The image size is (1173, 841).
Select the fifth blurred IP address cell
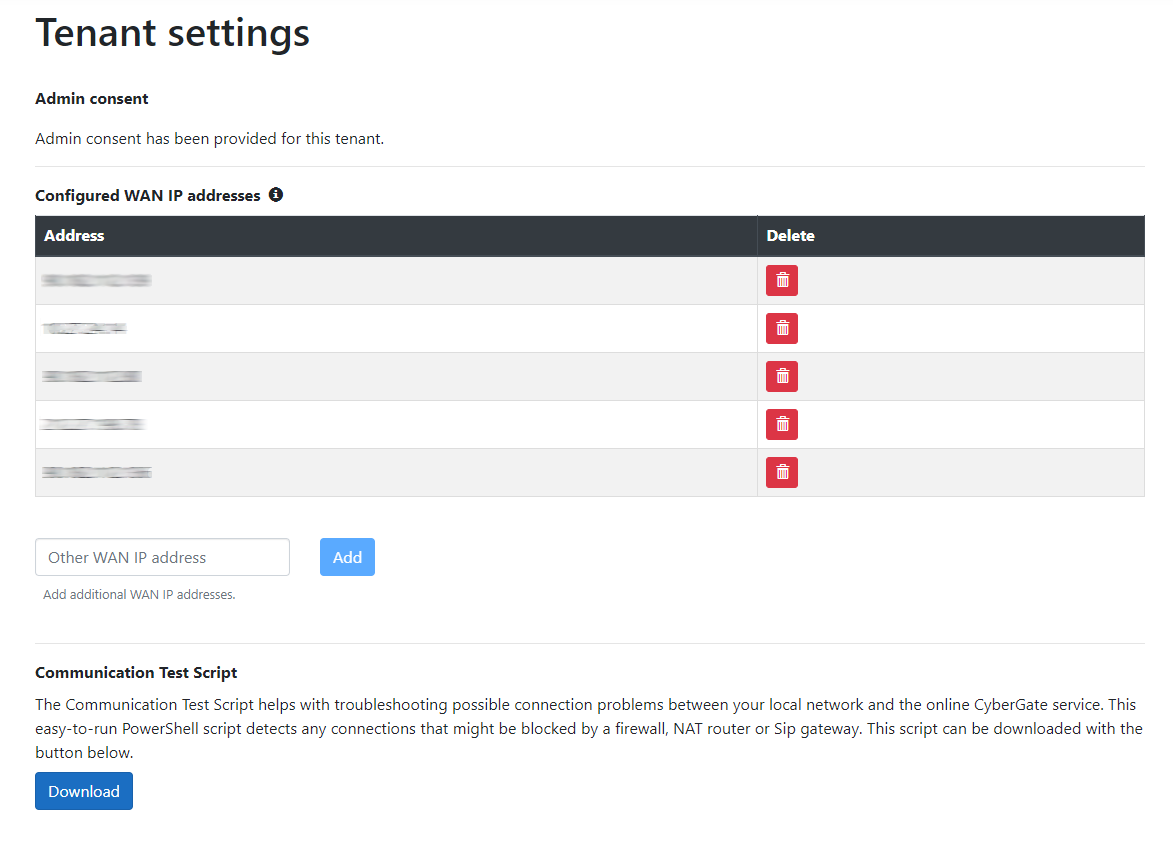tap(96, 472)
